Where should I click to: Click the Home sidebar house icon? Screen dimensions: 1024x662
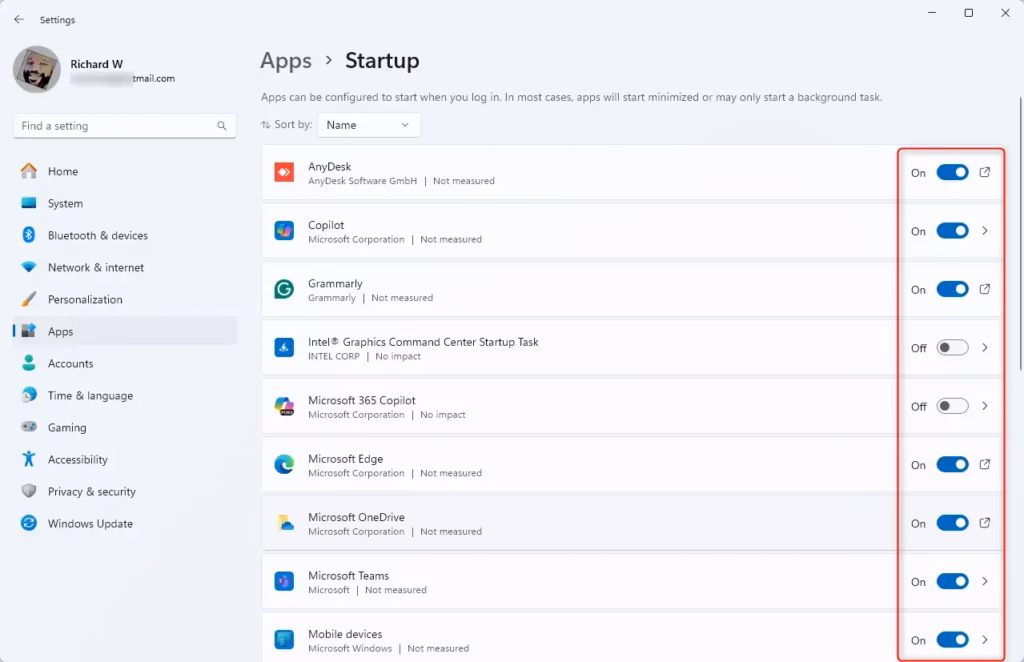[29, 171]
